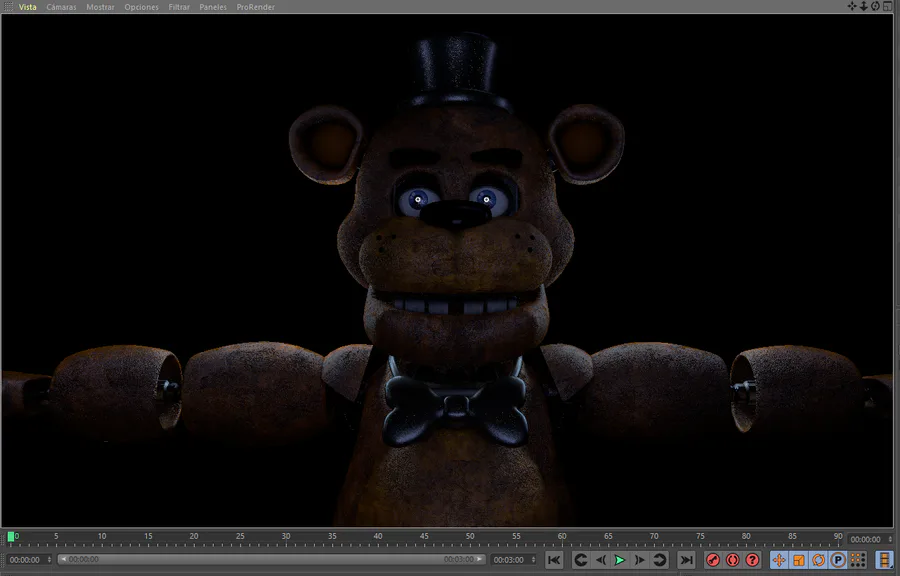Image resolution: width=900 pixels, height=576 pixels.
Task: Open the filmstrip playback options dropdown
Action: click(885, 560)
